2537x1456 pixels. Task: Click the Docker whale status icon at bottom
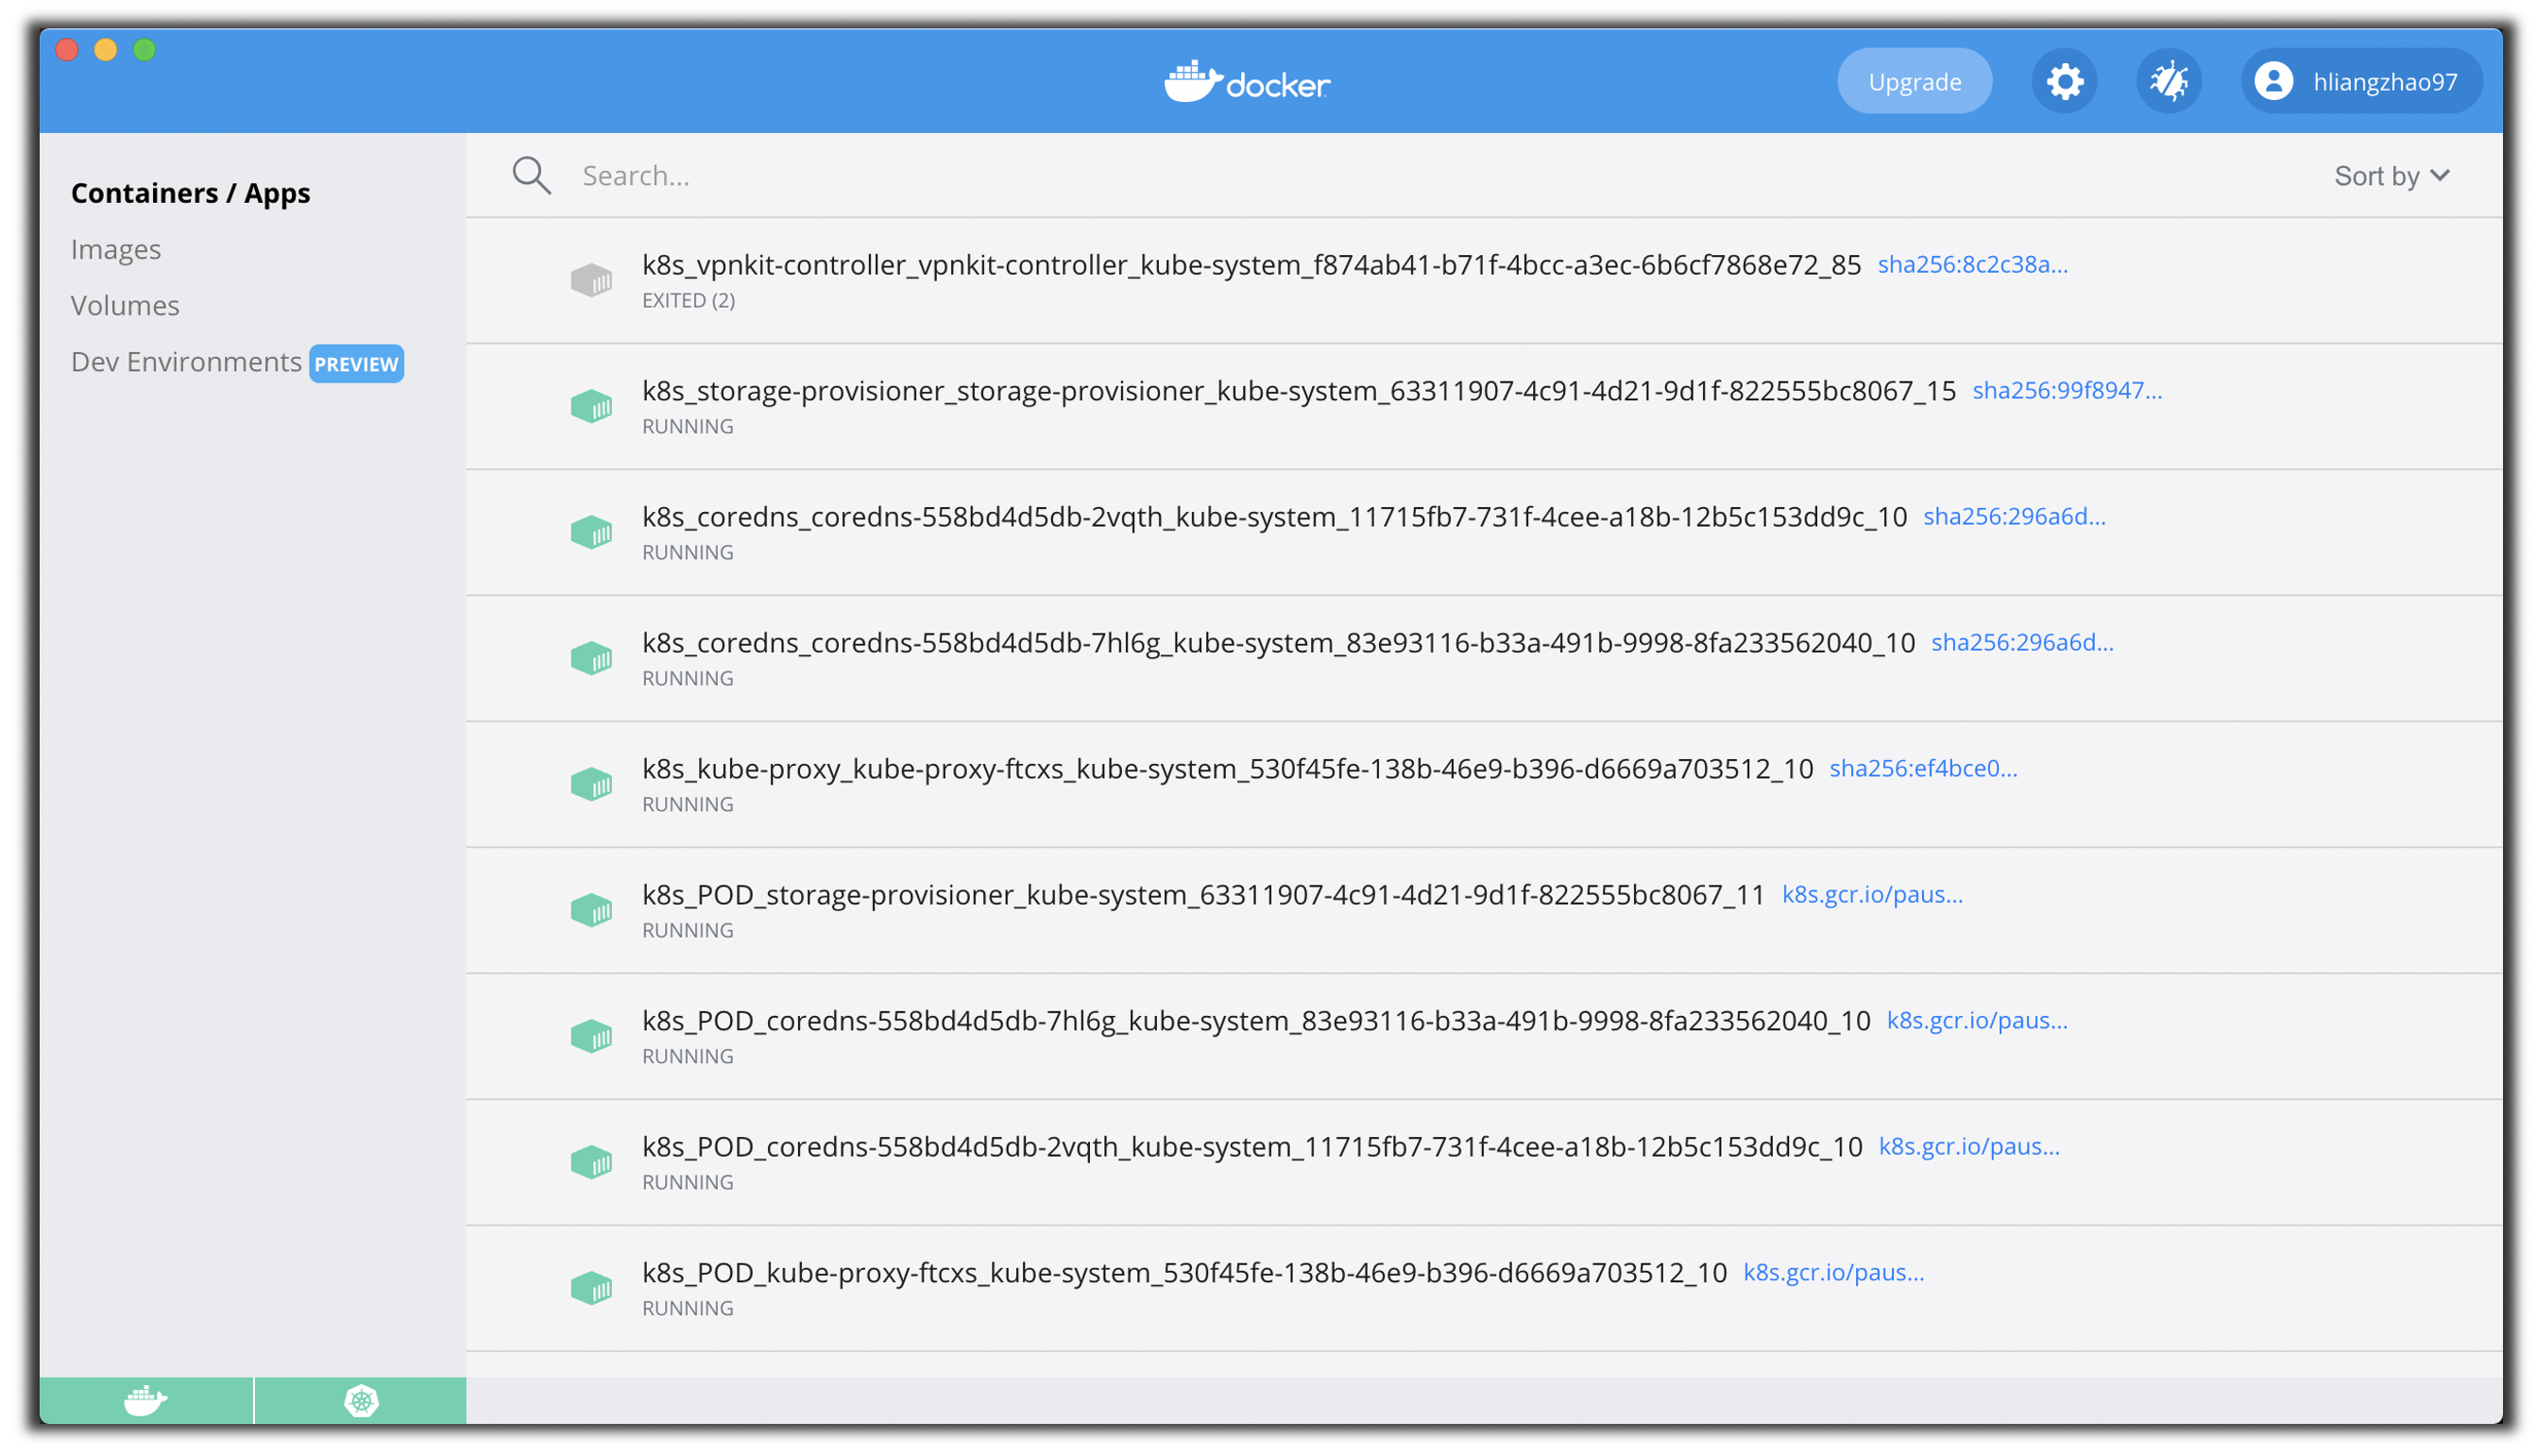coord(146,1399)
